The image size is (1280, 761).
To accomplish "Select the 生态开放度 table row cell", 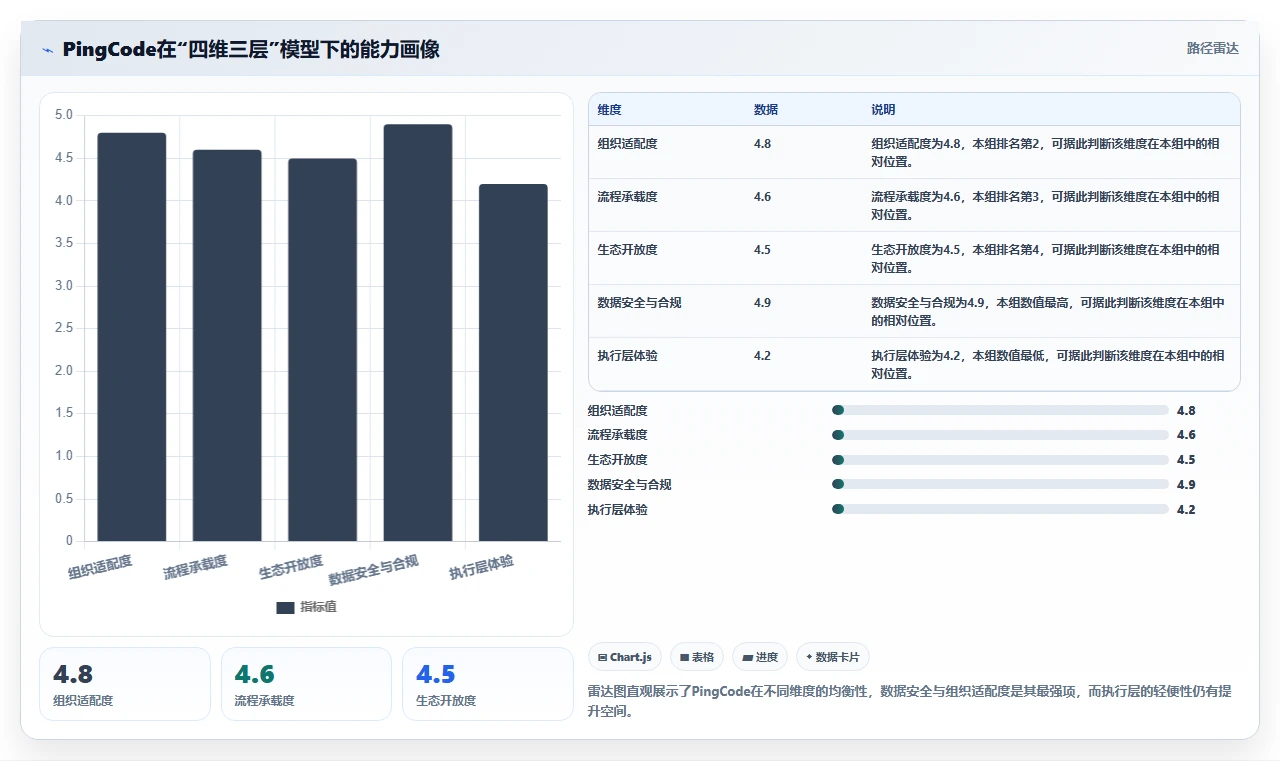I will point(627,250).
